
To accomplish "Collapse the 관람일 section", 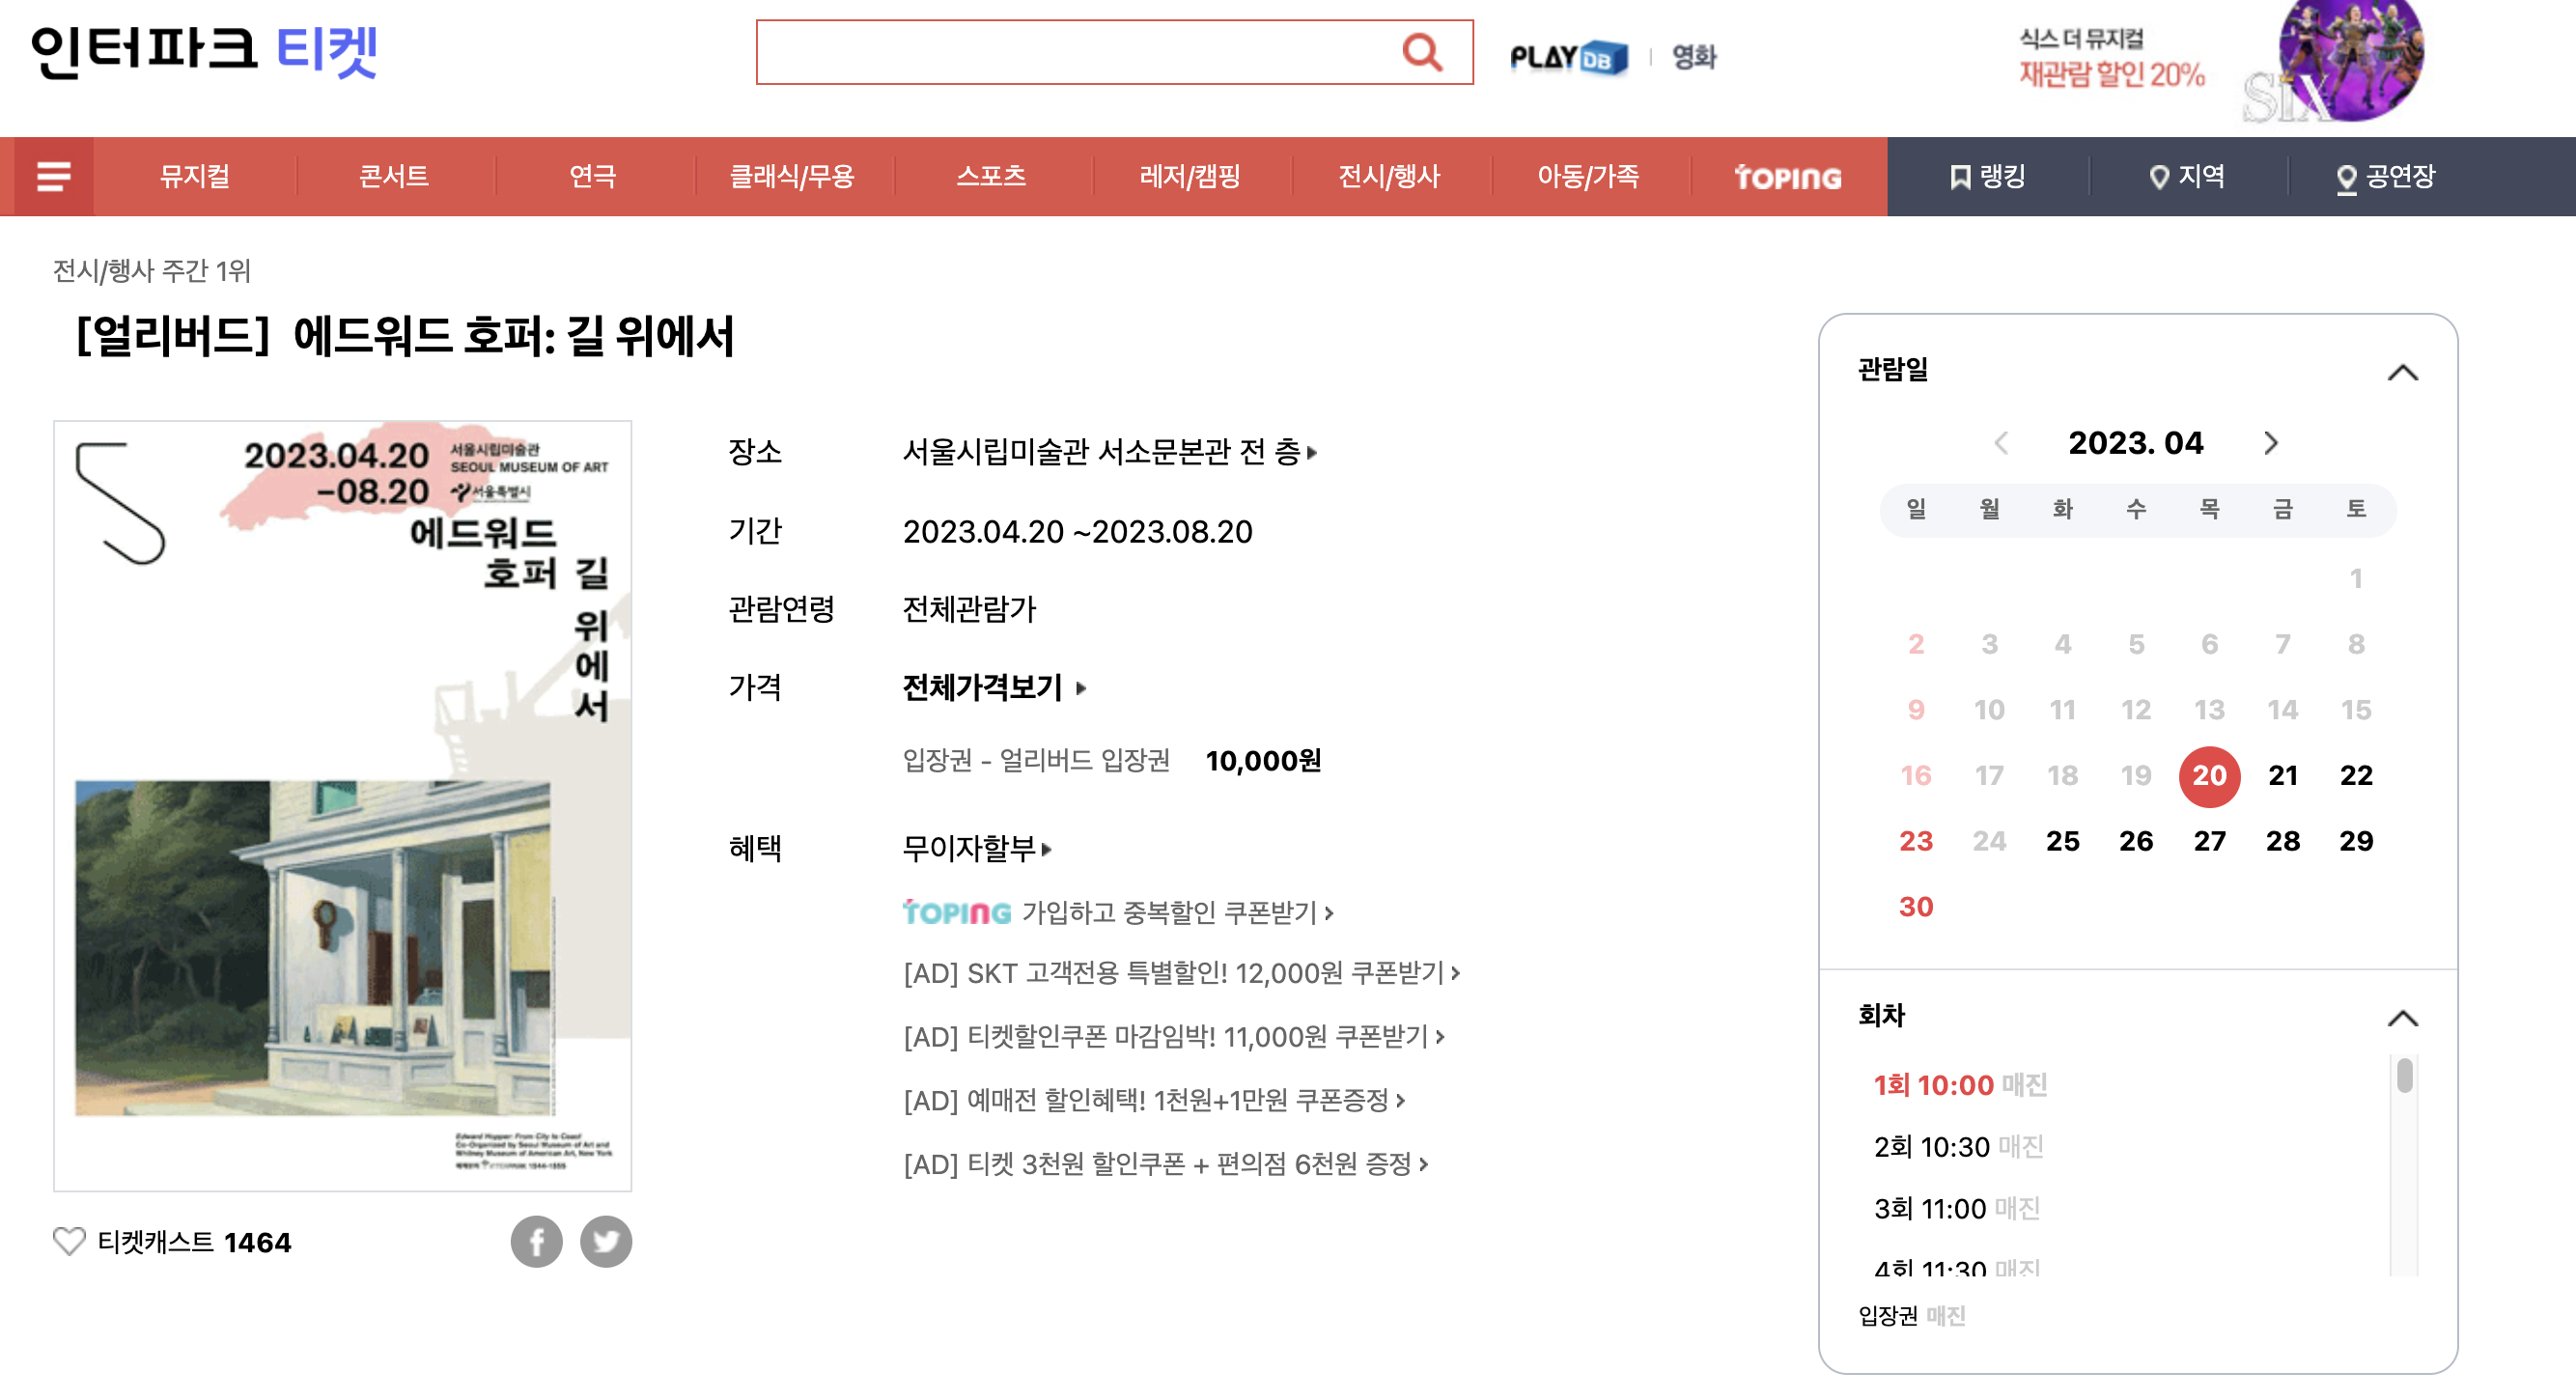I will tap(2402, 373).
